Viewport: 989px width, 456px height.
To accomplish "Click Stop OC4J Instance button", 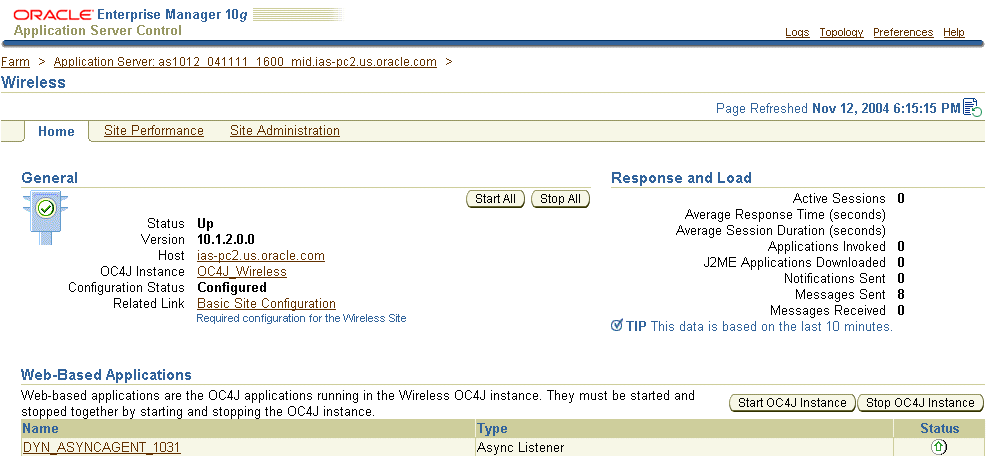I will (920, 403).
